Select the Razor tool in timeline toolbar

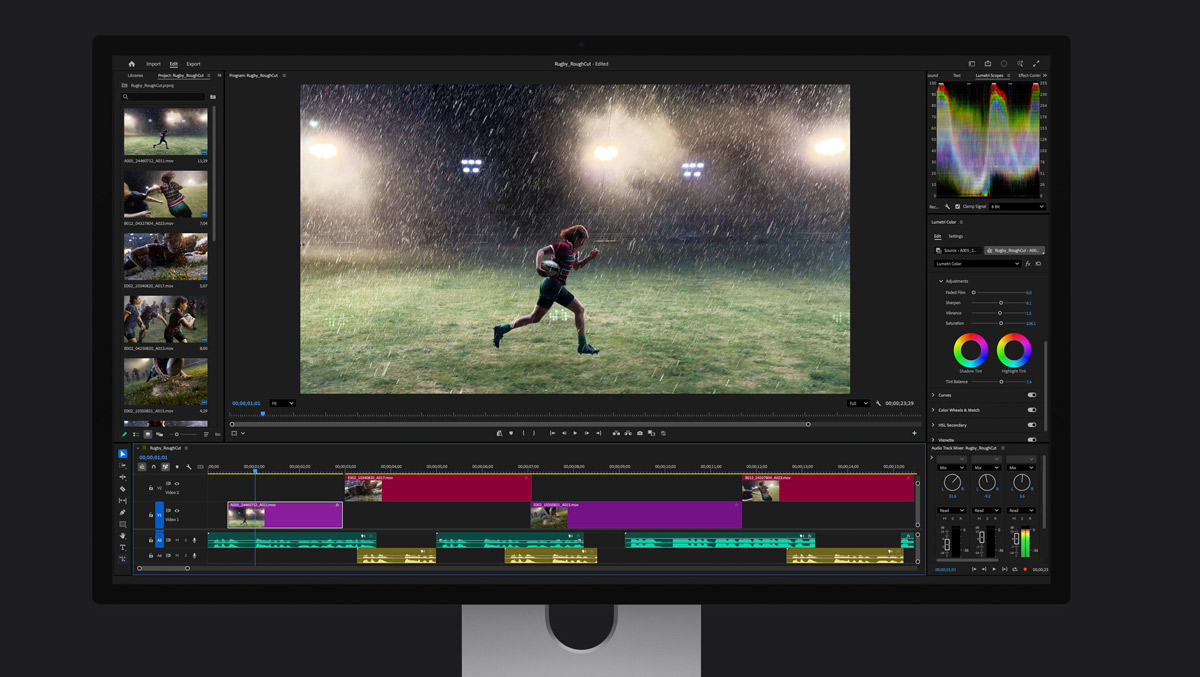(123, 489)
